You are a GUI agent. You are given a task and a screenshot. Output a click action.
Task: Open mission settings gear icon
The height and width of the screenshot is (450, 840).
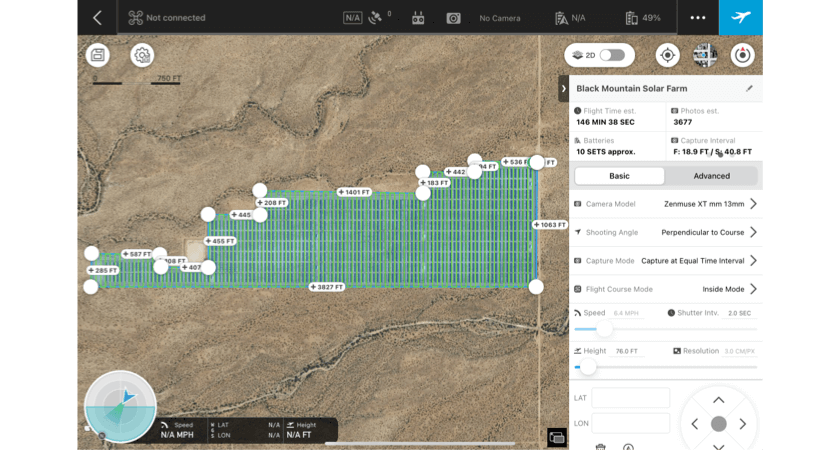tap(142, 55)
